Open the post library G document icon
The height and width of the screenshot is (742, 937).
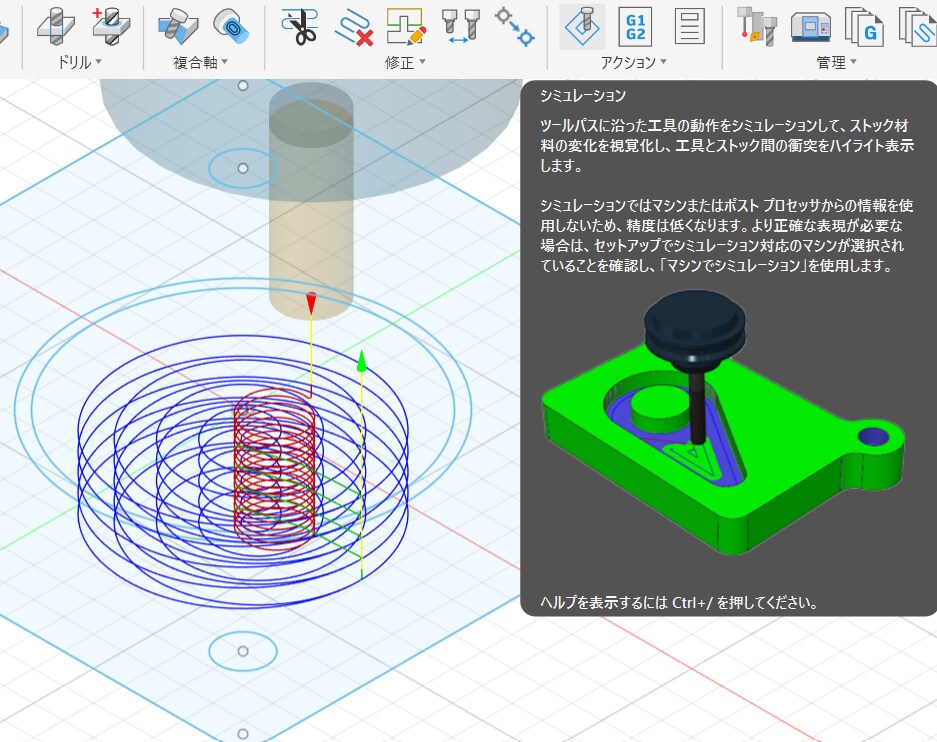pyautogui.click(x=864, y=27)
